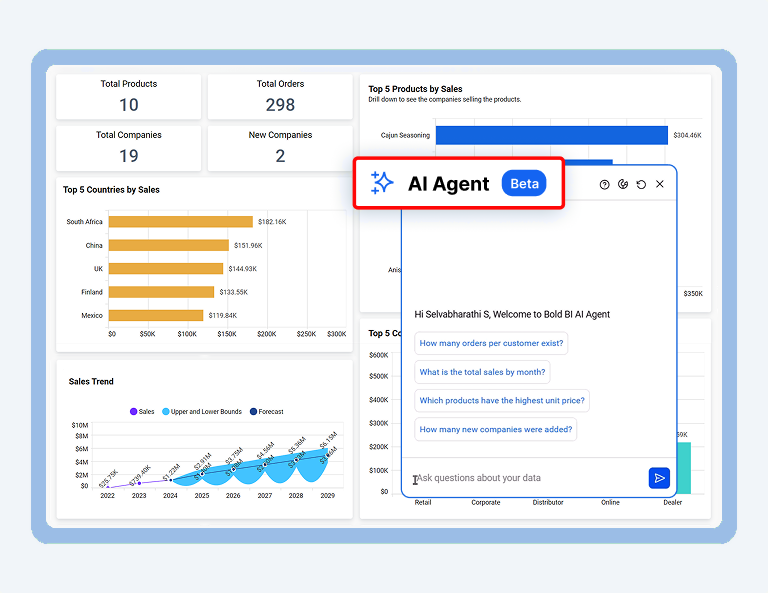Click the 'Drill down to see the companies' subtitle
Image resolution: width=768 pixels, height=593 pixels.
445,99
